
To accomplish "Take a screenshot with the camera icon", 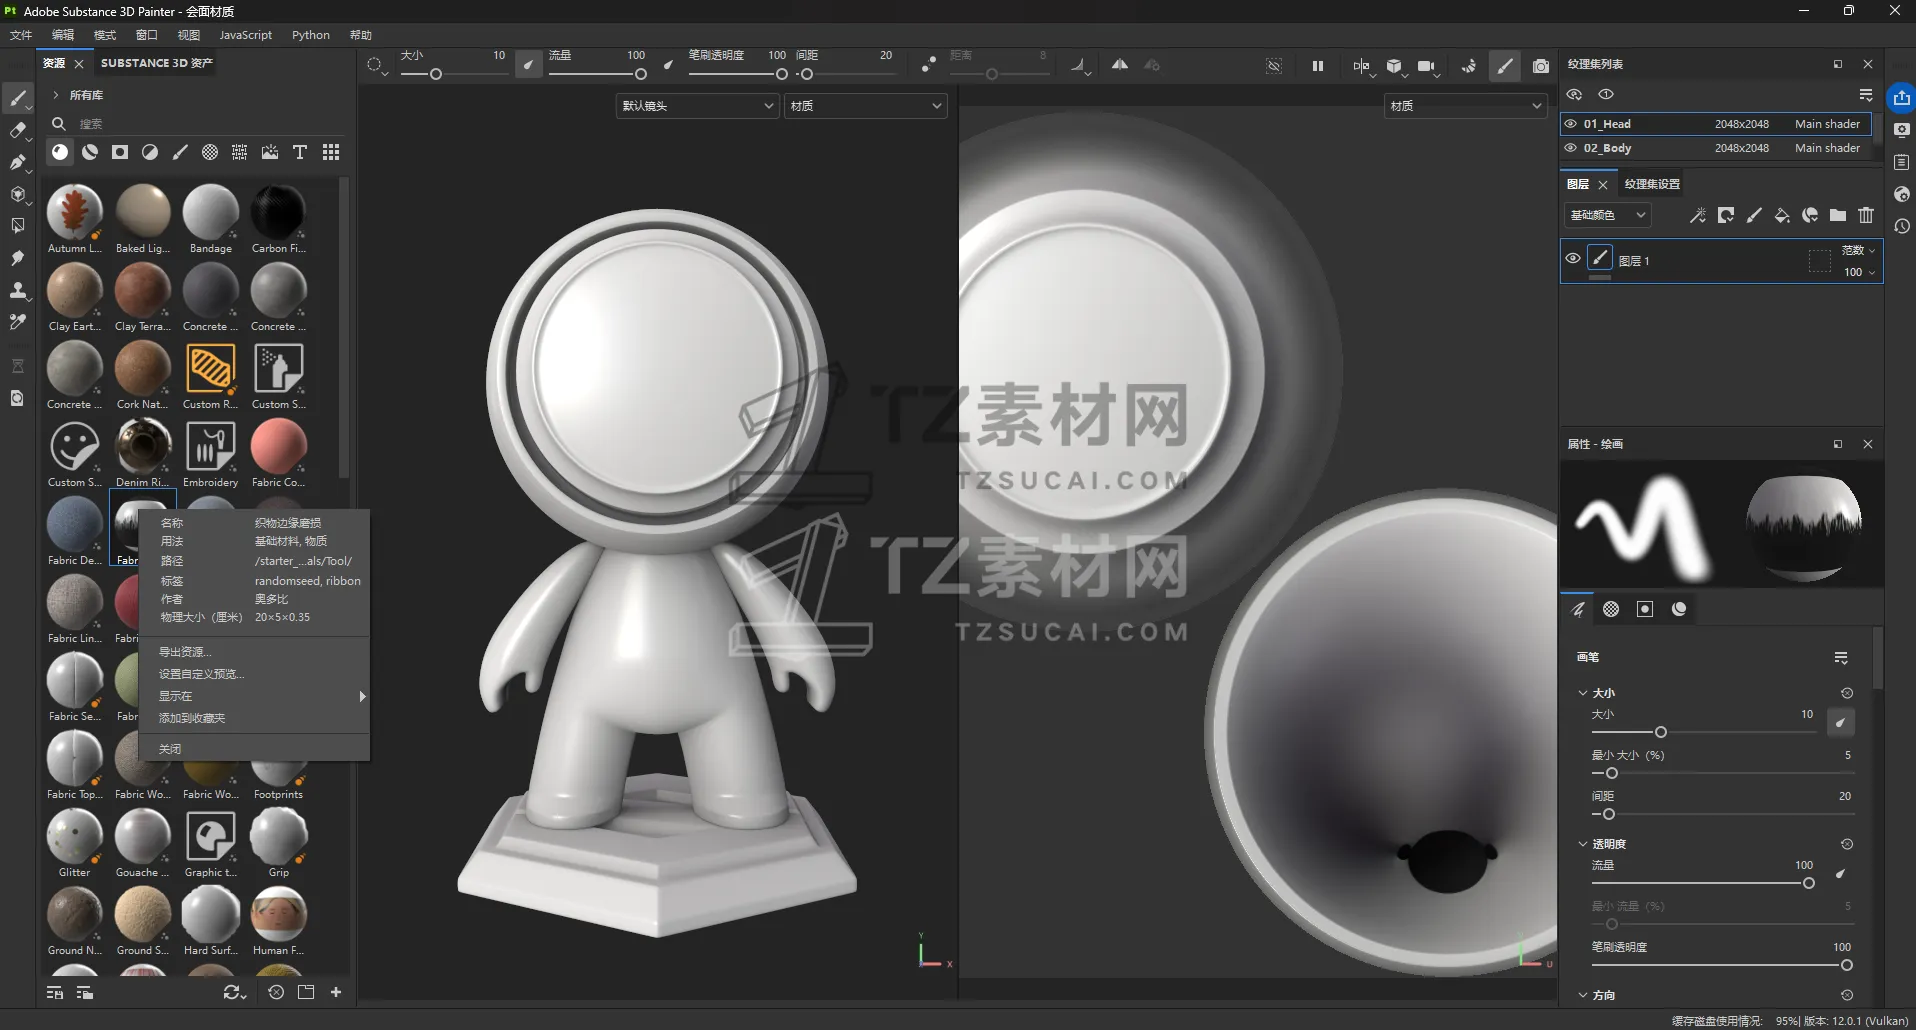I will click(x=1541, y=66).
